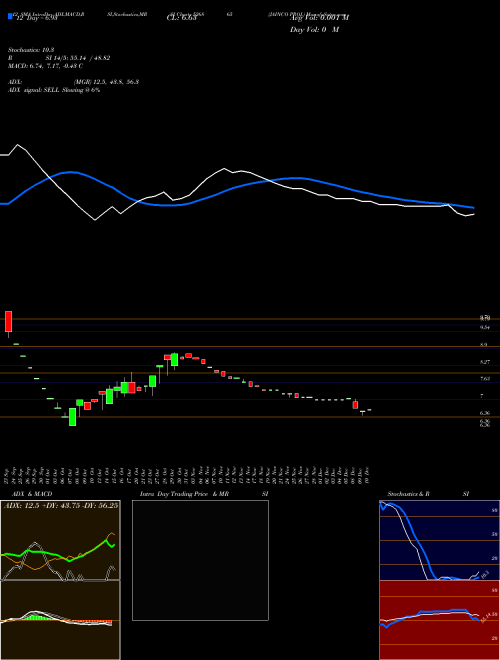Click the last red candle near 6.36 level
500x660 pixels.
[x=355, y=405]
